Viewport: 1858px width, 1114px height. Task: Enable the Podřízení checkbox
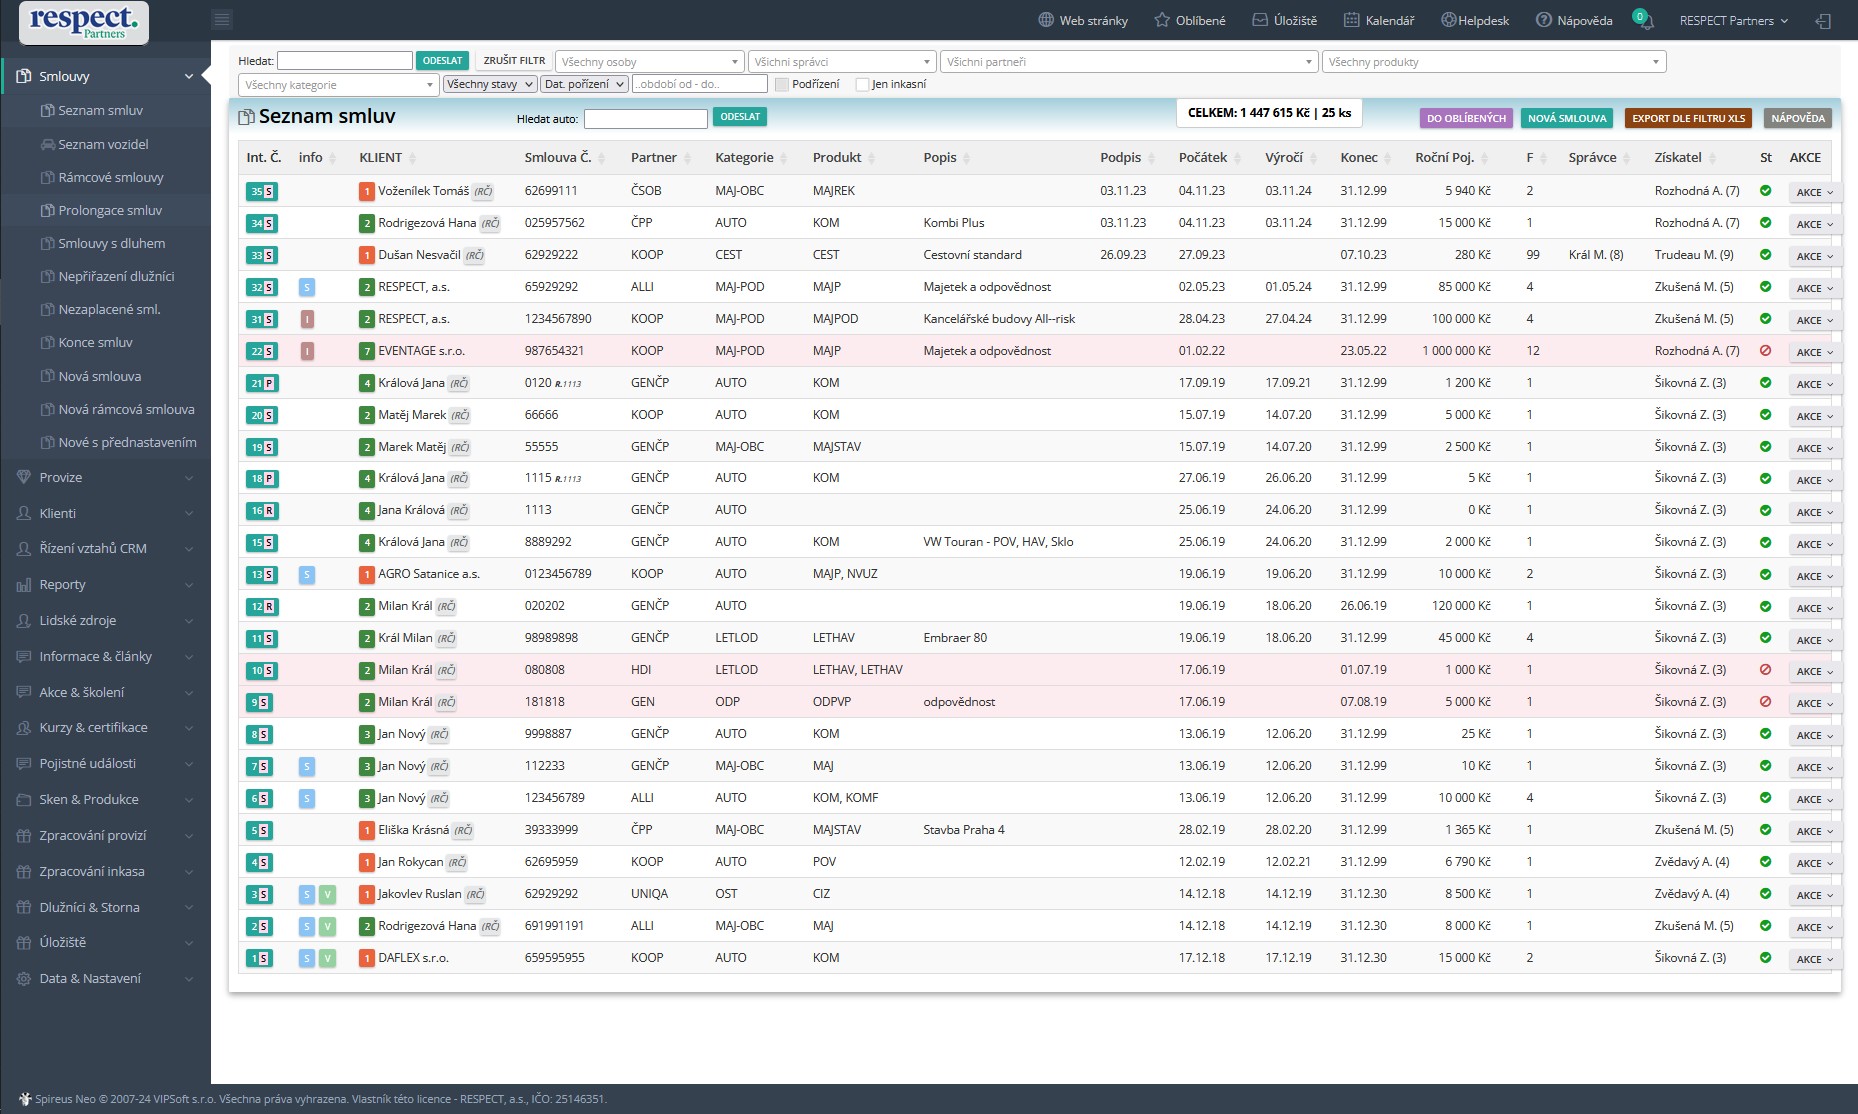[782, 85]
